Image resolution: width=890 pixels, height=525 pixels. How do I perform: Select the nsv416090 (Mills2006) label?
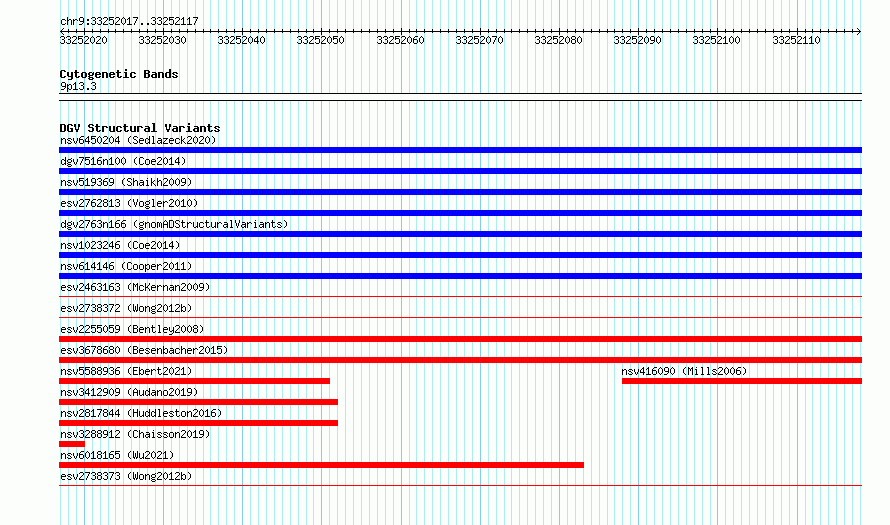pyautogui.click(x=684, y=371)
